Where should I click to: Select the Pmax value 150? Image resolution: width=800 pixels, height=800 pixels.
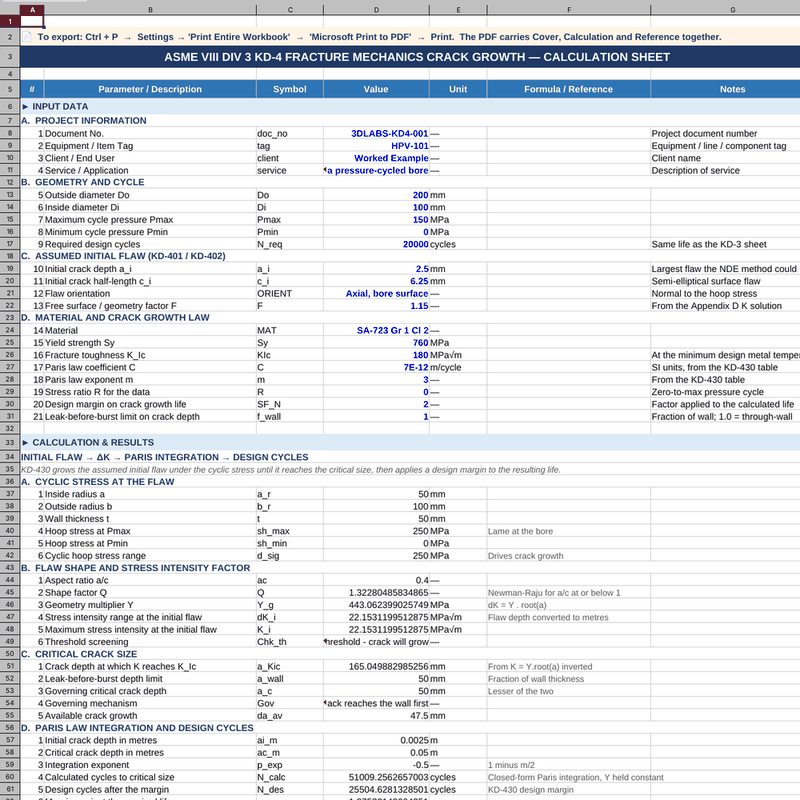[x=376, y=219]
